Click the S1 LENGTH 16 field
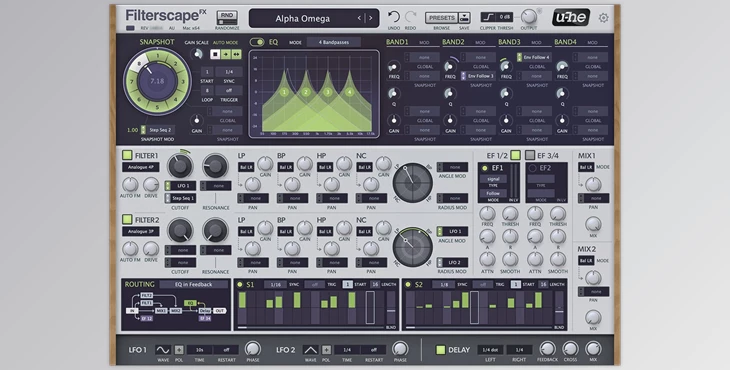This screenshot has height=370, width=730. tap(375, 284)
